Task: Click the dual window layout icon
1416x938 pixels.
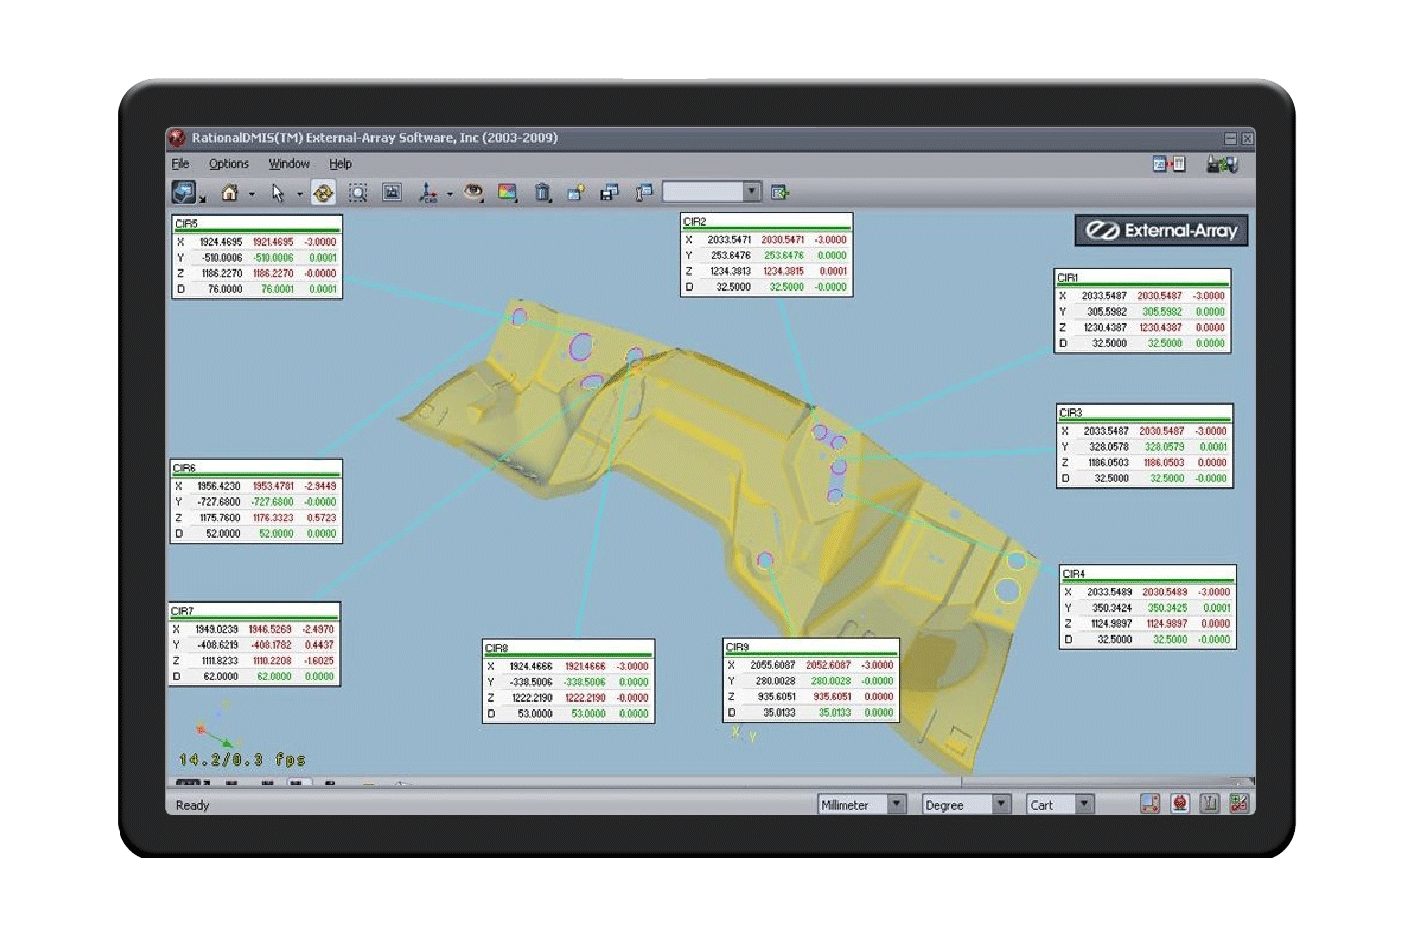Action: point(1169,164)
